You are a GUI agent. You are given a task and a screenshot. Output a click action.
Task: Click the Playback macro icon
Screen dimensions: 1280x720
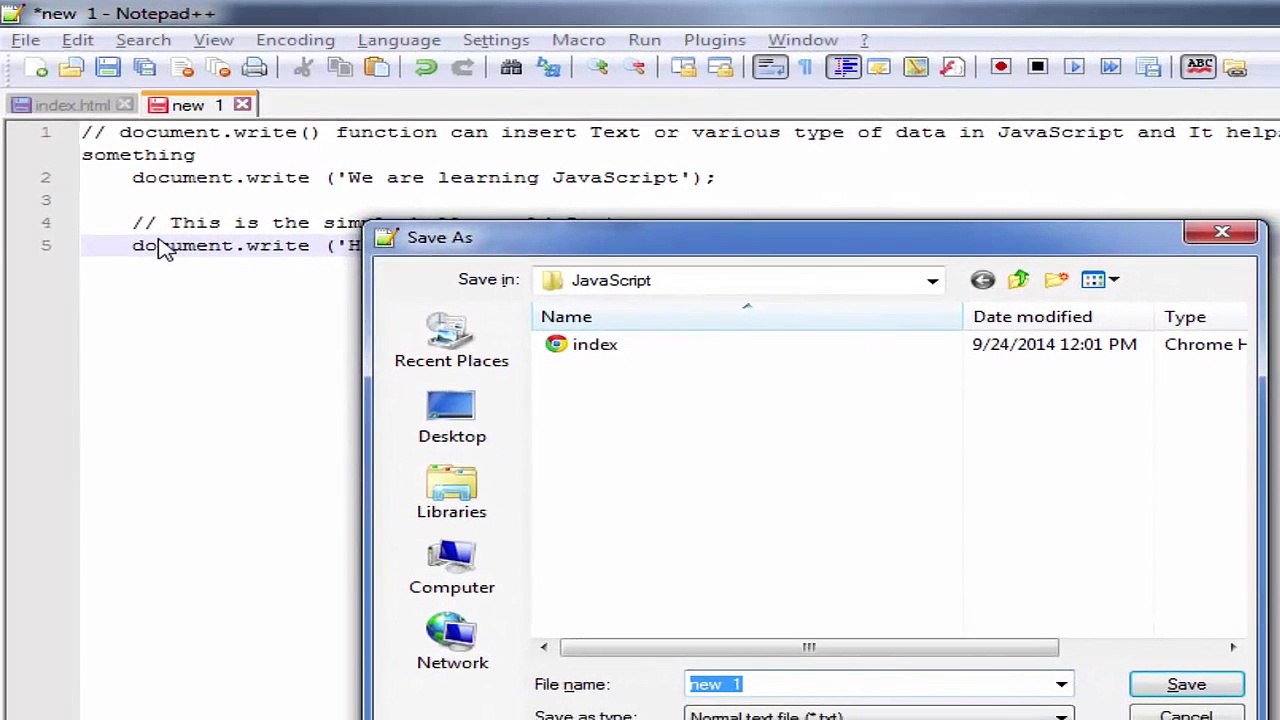tap(1074, 67)
